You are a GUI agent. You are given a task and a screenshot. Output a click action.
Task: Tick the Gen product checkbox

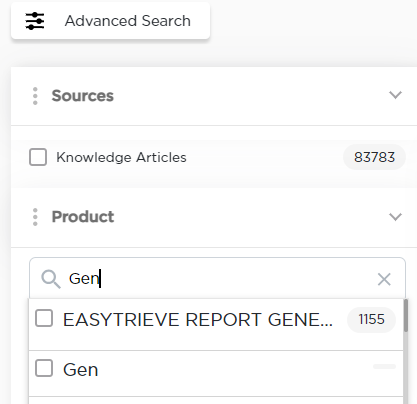44,368
